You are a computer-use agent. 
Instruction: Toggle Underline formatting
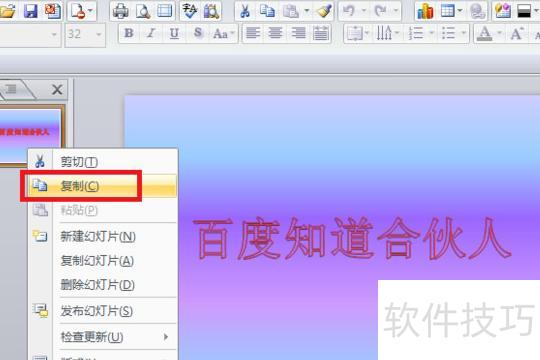tap(174, 33)
